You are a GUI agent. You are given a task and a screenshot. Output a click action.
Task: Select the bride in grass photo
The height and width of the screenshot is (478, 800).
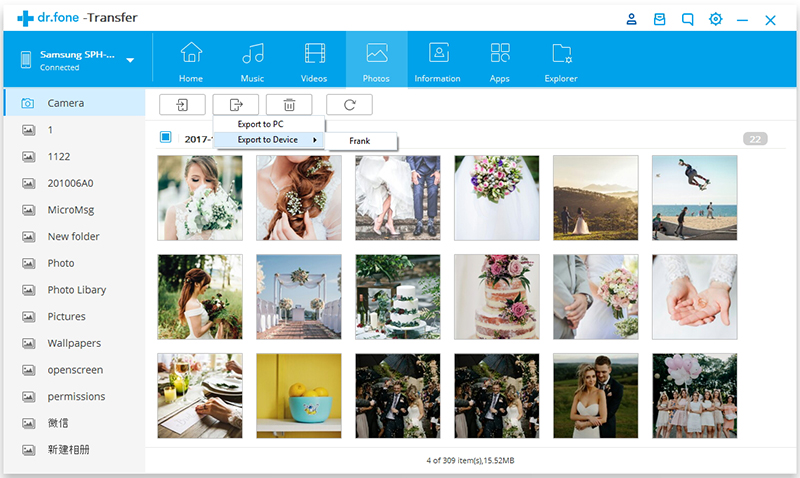(x=200, y=297)
